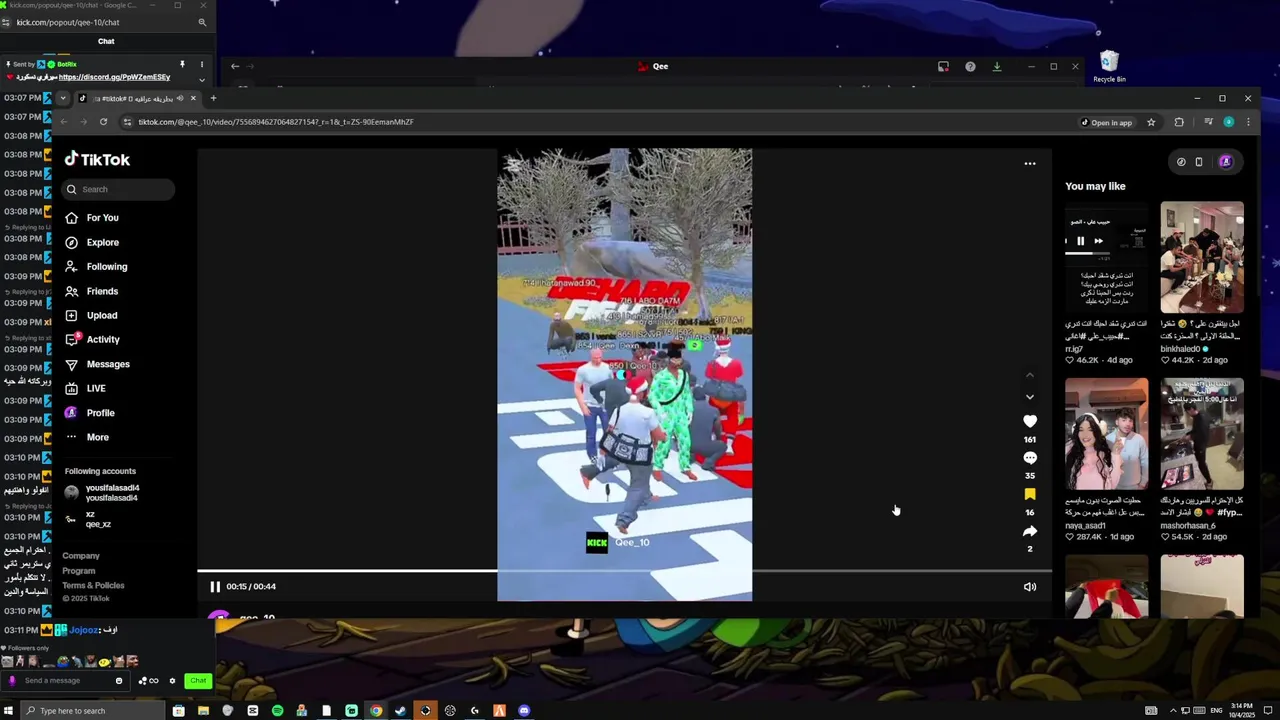Viewport: 1280px width, 720px height.
Task: Share the video using the arrow icon
Action: 1030,531
